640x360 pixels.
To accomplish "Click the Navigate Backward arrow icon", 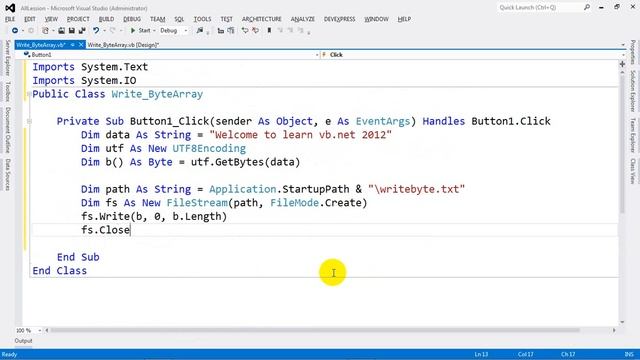I will point(15,31).
